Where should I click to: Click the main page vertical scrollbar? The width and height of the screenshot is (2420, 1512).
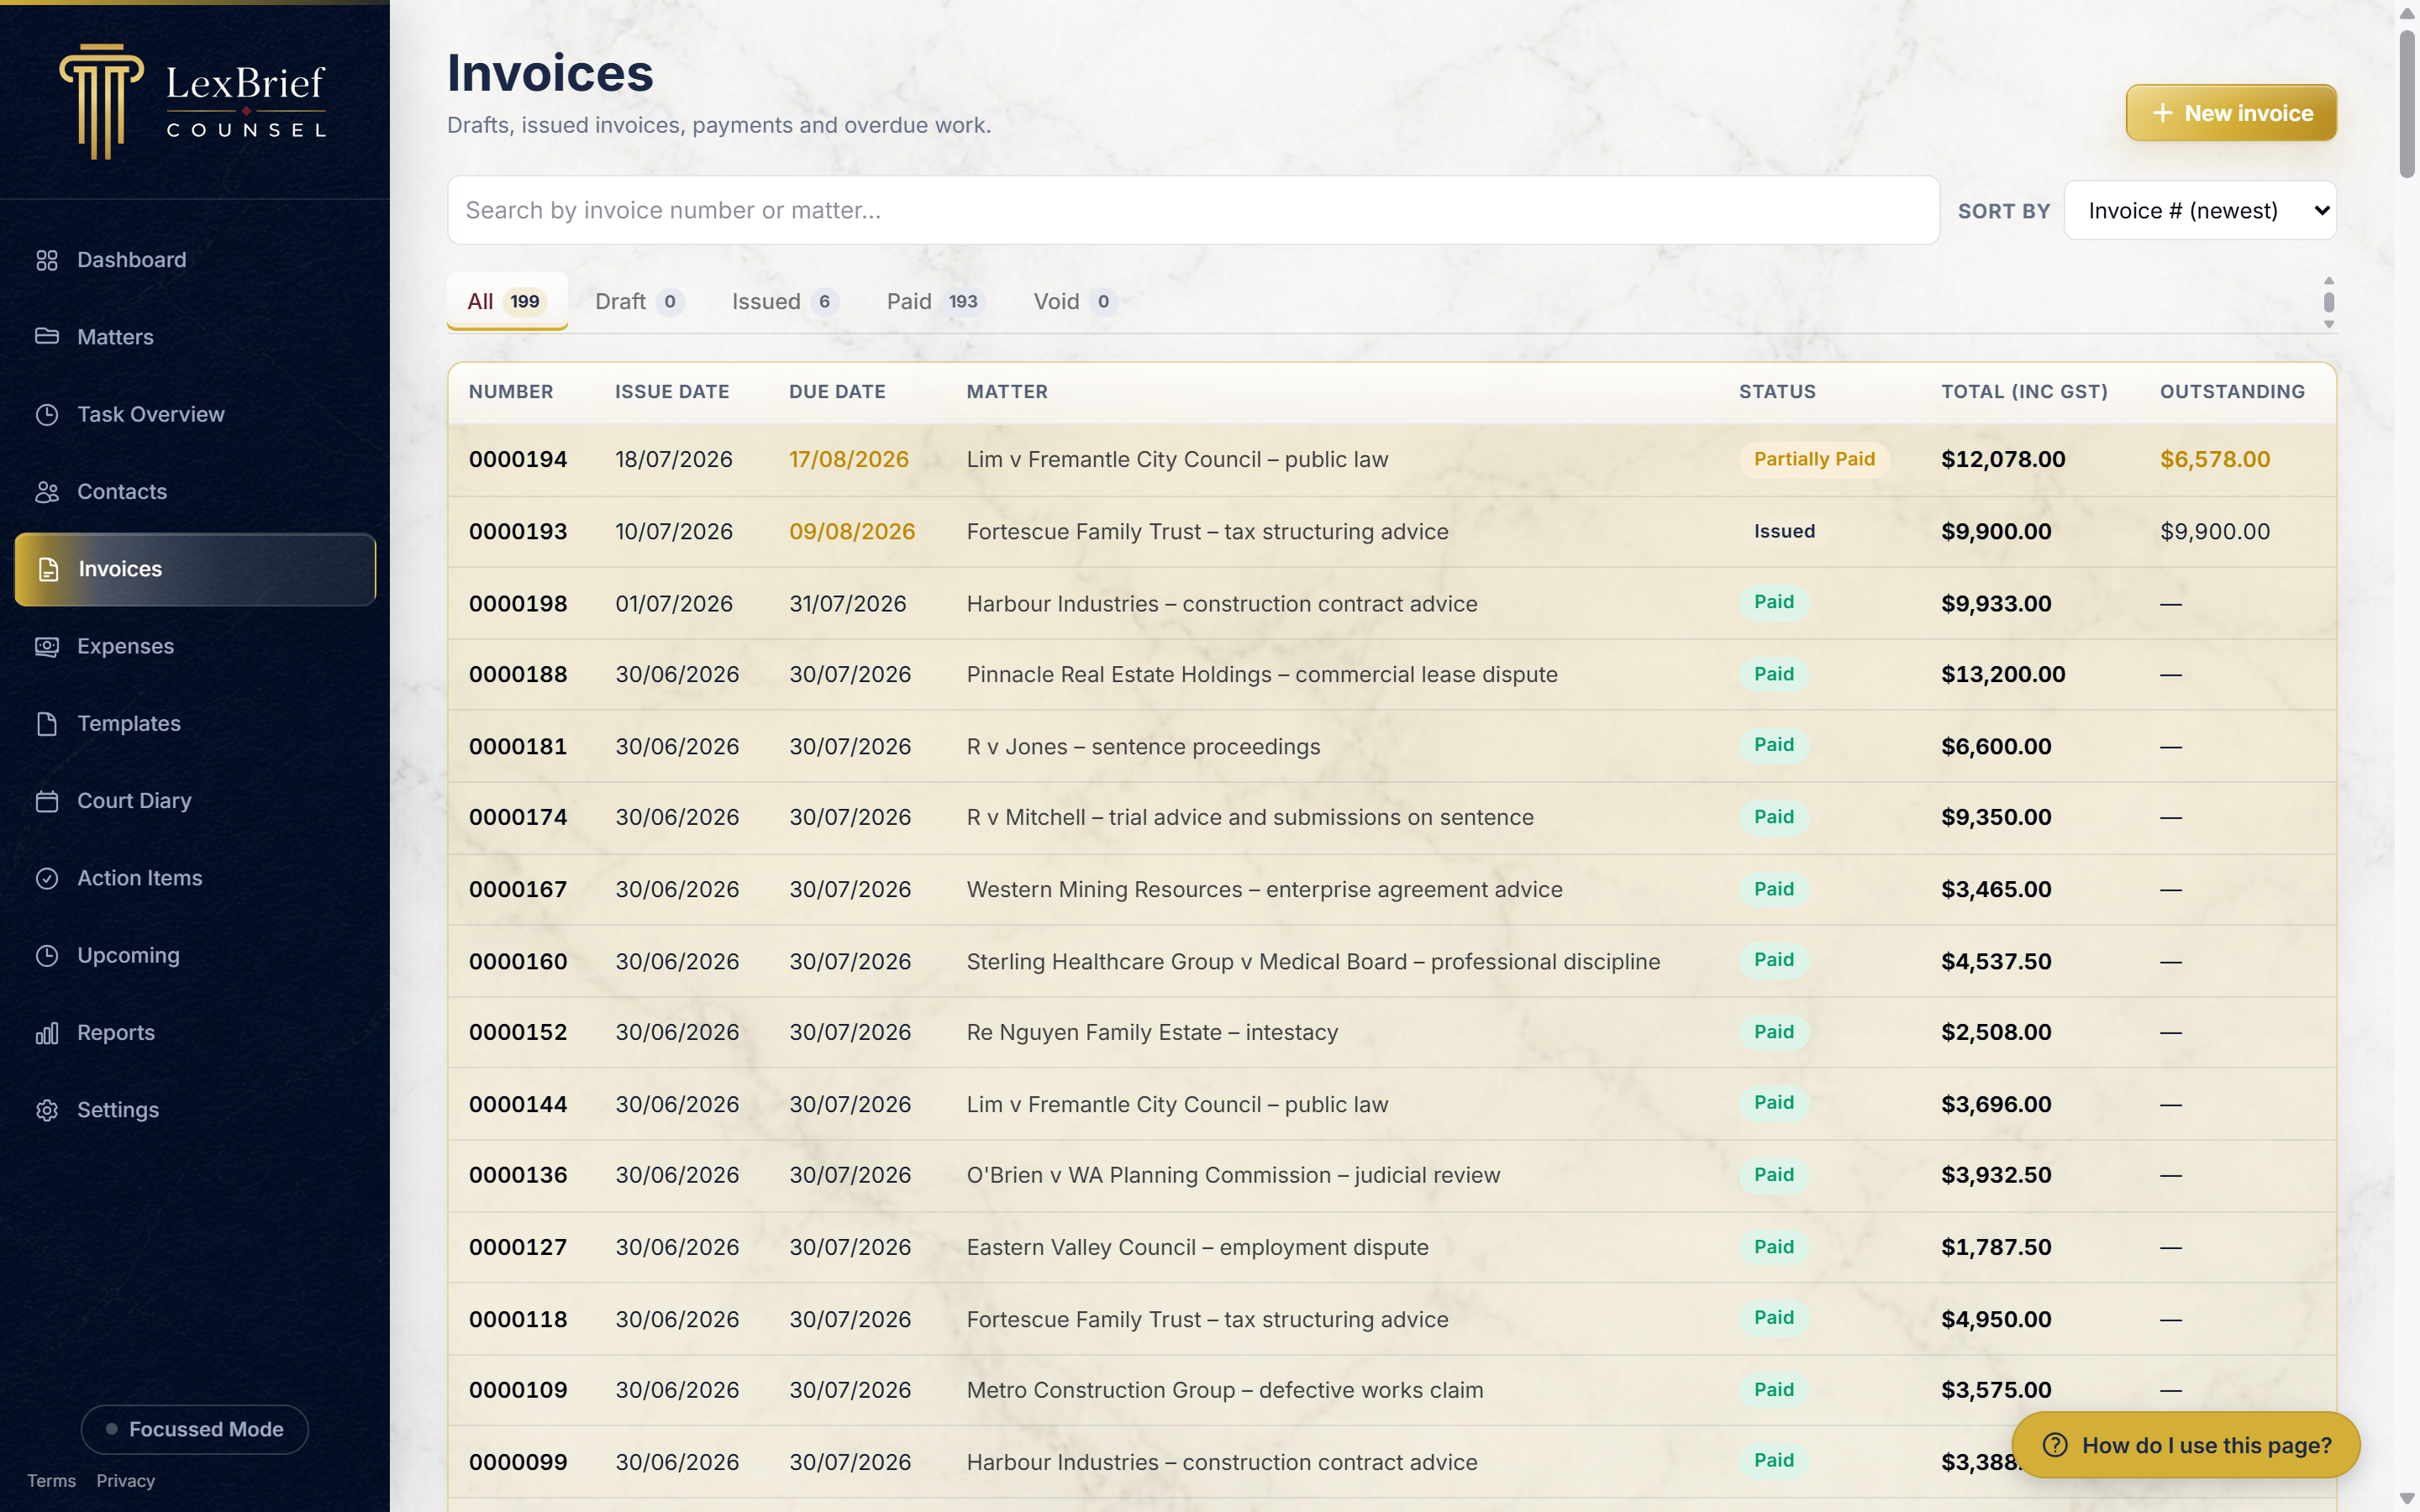pos(2407,105)
